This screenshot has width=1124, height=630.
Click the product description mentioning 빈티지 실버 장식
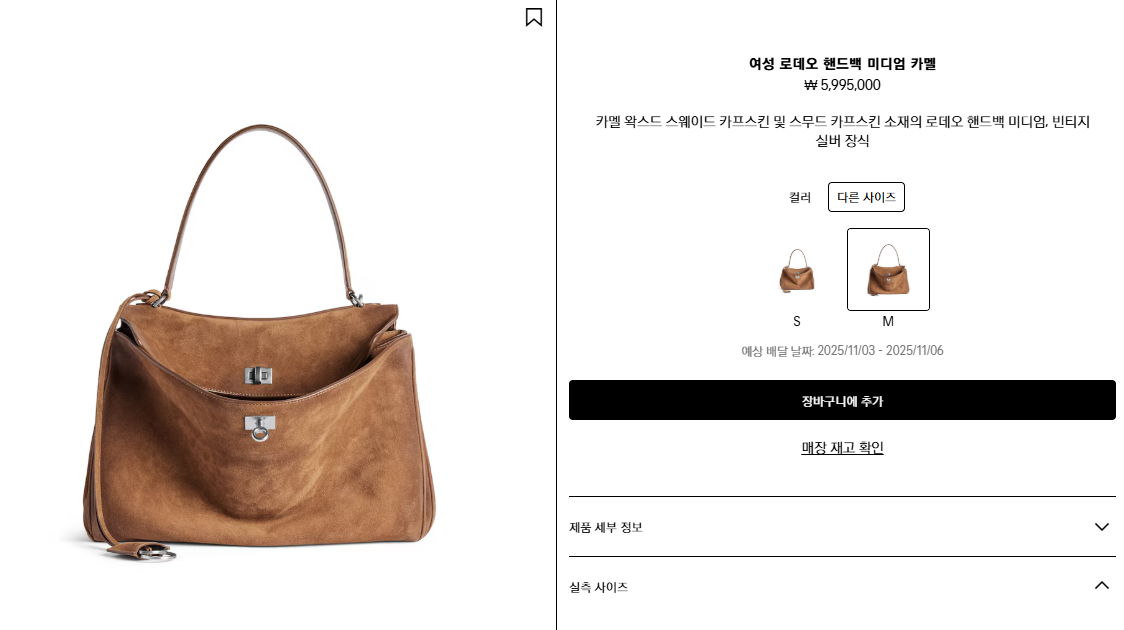(x=842, y=131)
